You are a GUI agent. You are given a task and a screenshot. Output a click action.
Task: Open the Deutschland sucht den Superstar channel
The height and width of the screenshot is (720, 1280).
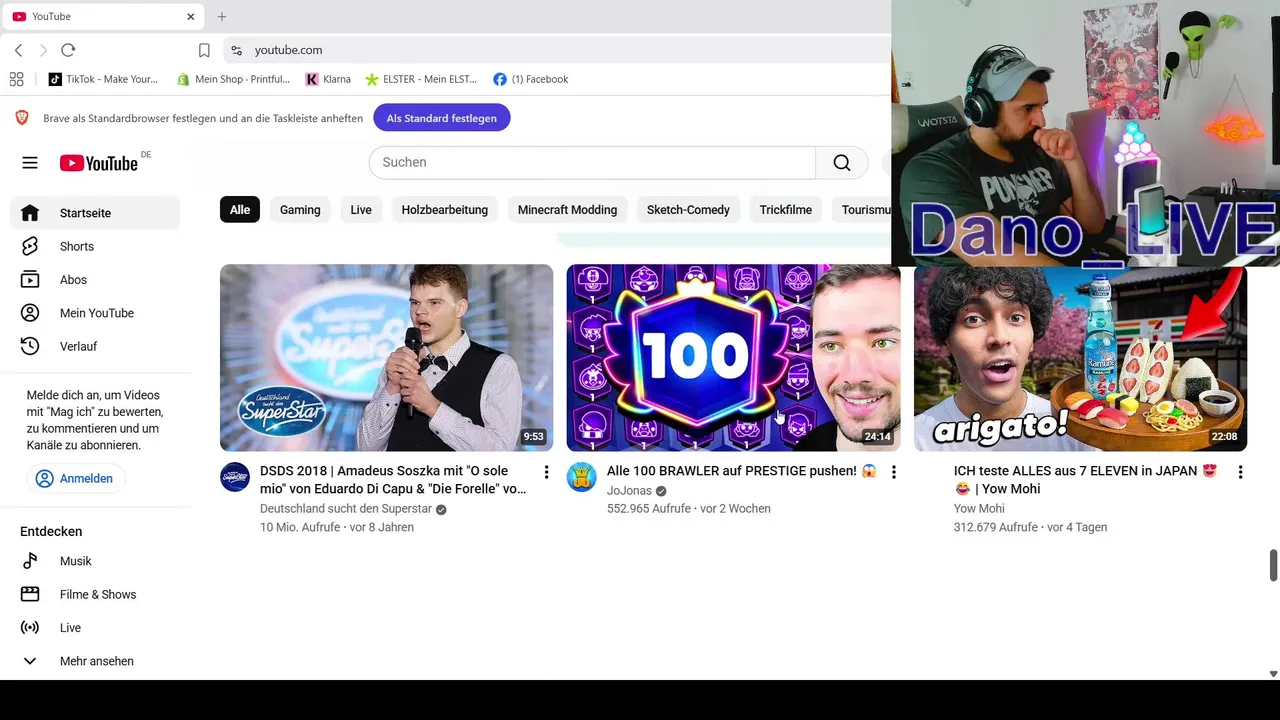(x=346, y=509)
